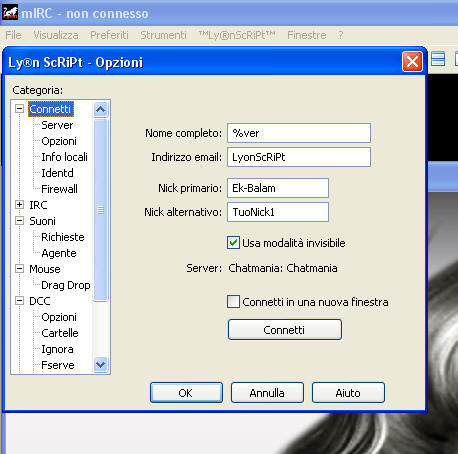This screenshot has height=454, width=458.
Task: Click the tile windows icon beside dialog
Action: [438, 60]
